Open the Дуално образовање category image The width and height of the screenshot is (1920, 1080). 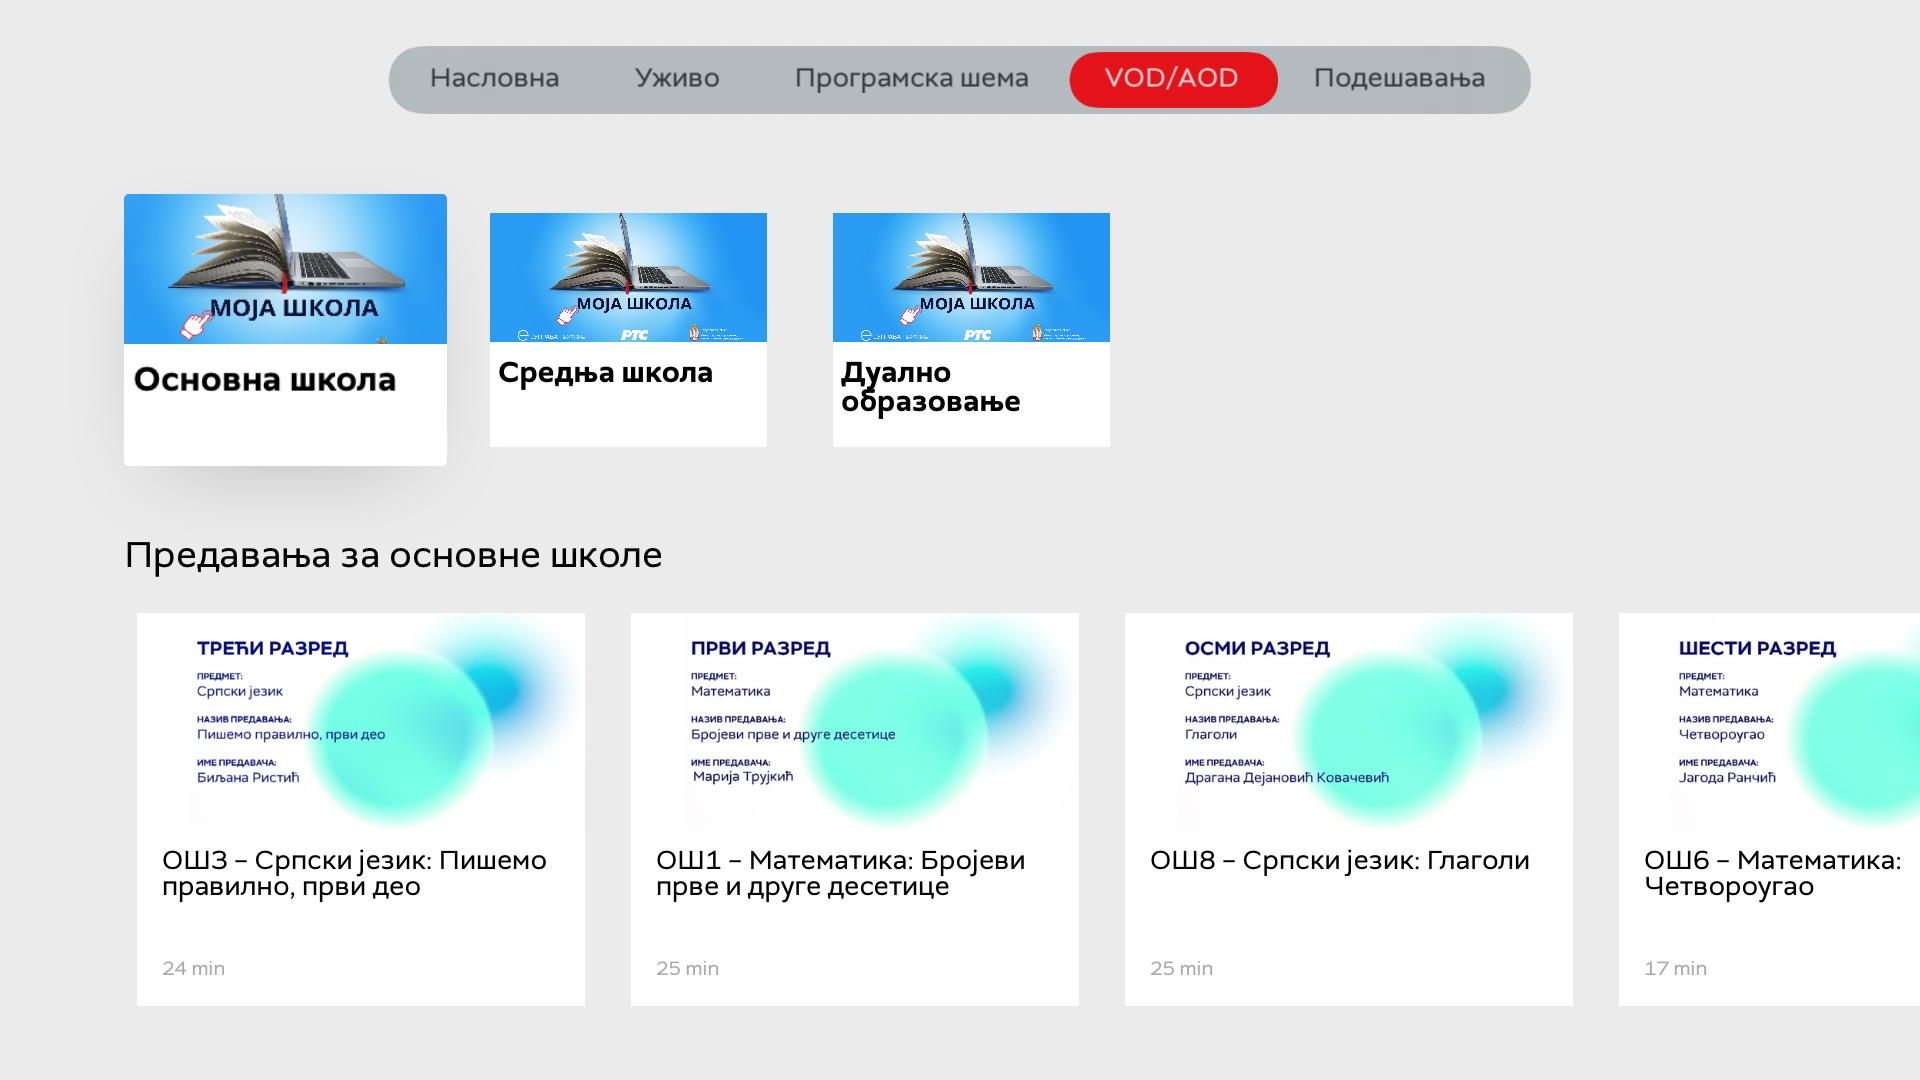point(971,277)
